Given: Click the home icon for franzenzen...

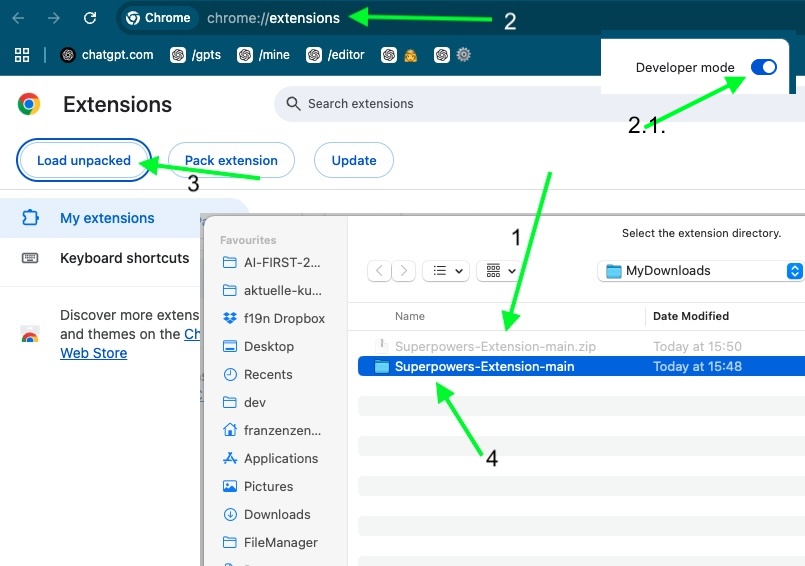Looking at the screenshot, I should pos(230,430).
